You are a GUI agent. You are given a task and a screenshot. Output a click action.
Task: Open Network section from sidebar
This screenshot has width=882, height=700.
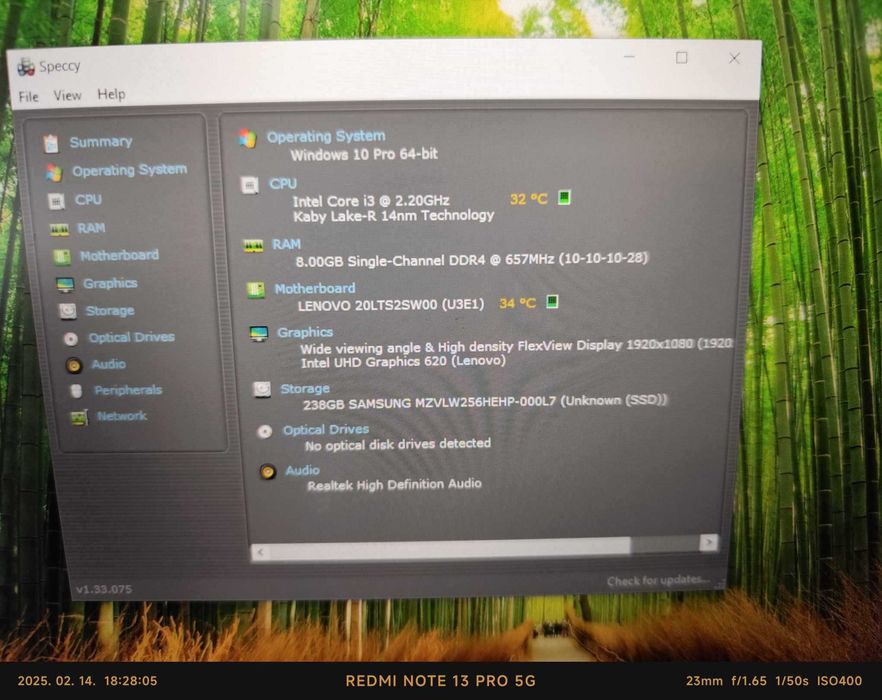[x=122, y=416]
